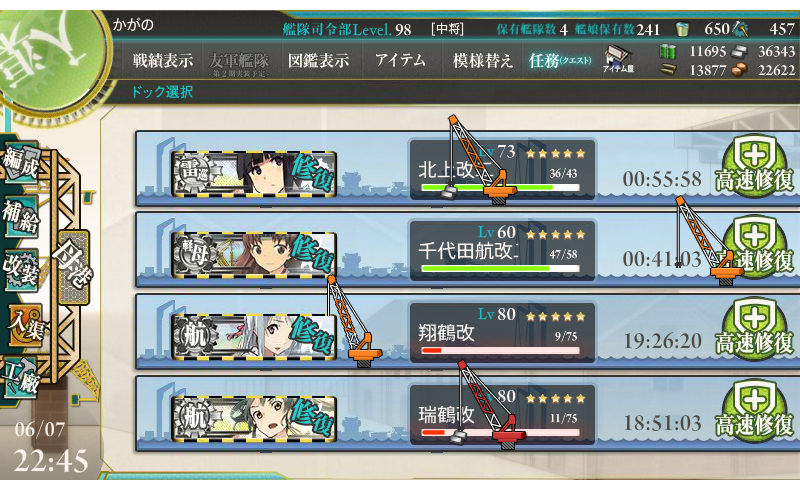Open 模様替え furniture menu
Screen dimensions: 800x480
483,61
